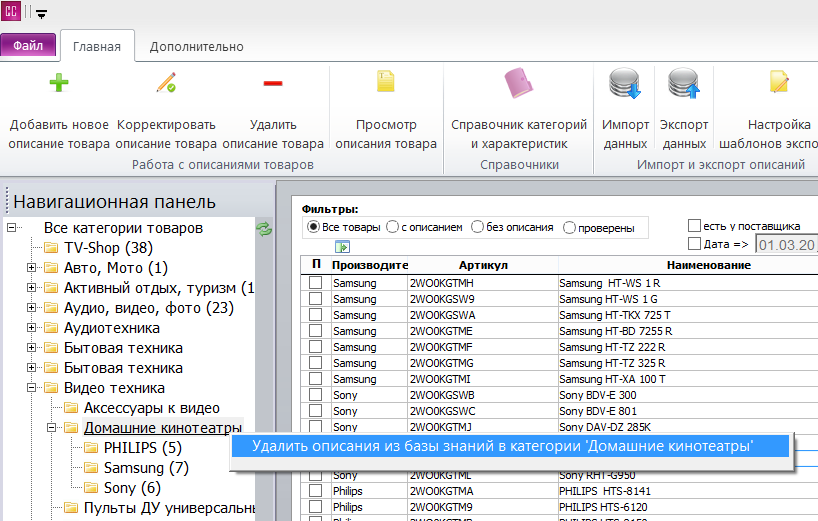Click the PHILIPS (5) folder icon
Image resolution: width=818 pixels, height=521 pixels.
[x=91, y=447]
